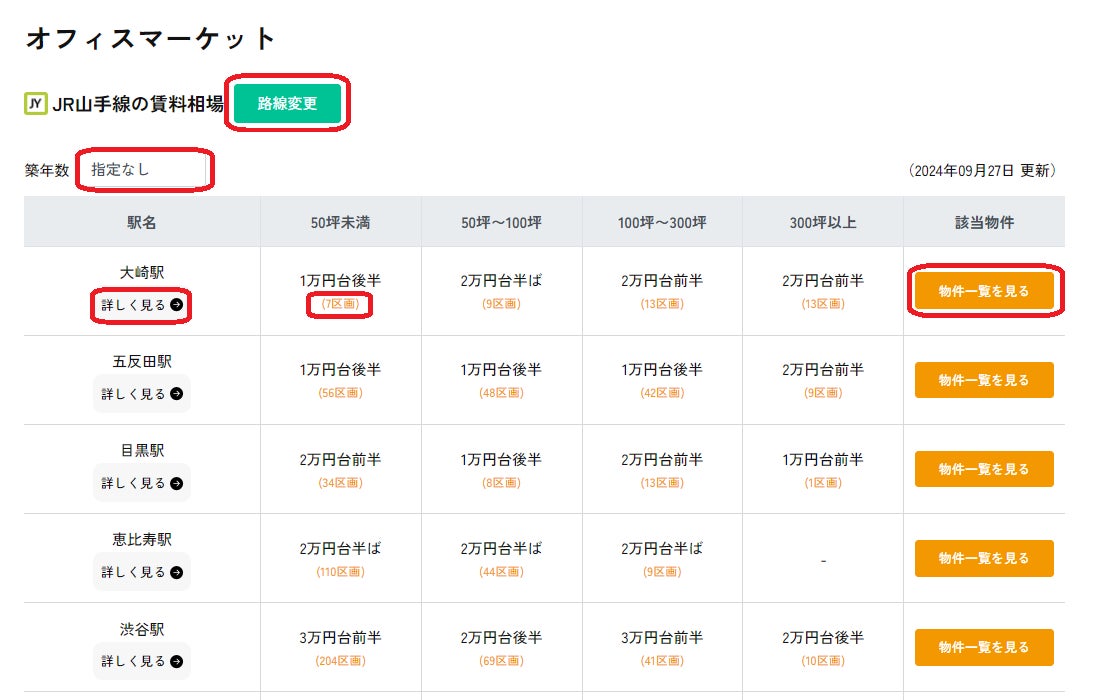1093x700 pixels.
Task: View 五反田駅 property list button
Action: [984, 380]
